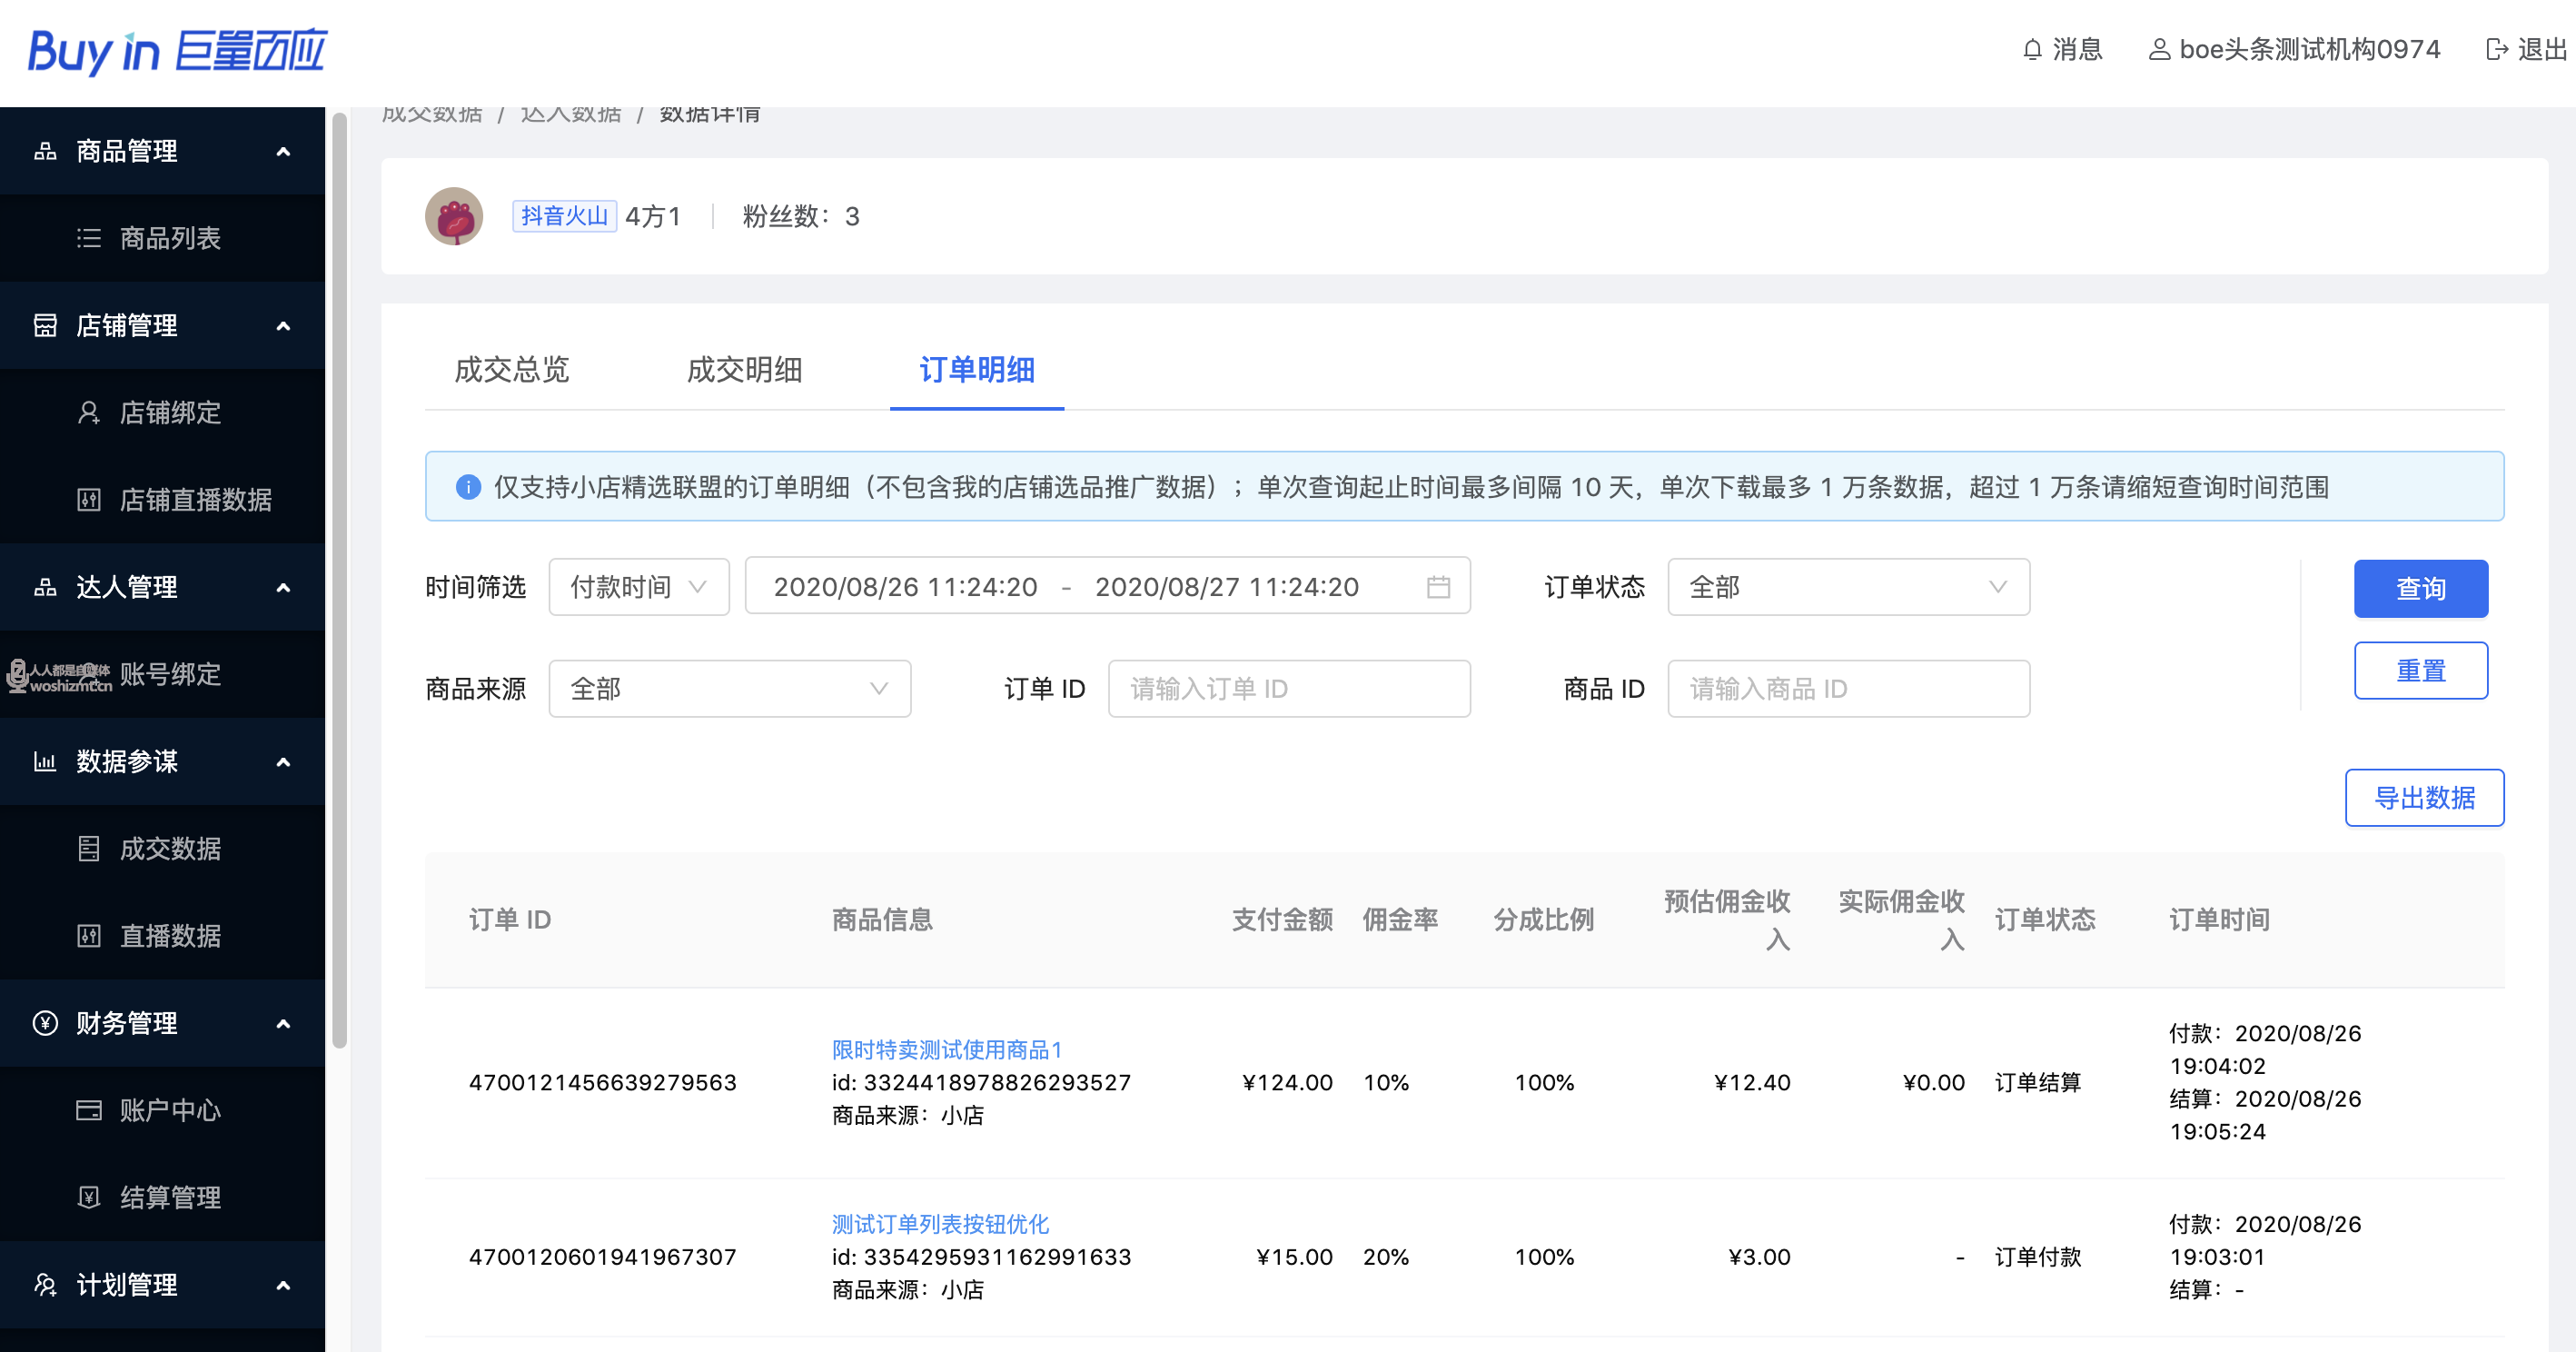Click the blue info icon in the notice banner
The height and width of the screenshot is (1352, 2576).
click(x=467, y=487)
